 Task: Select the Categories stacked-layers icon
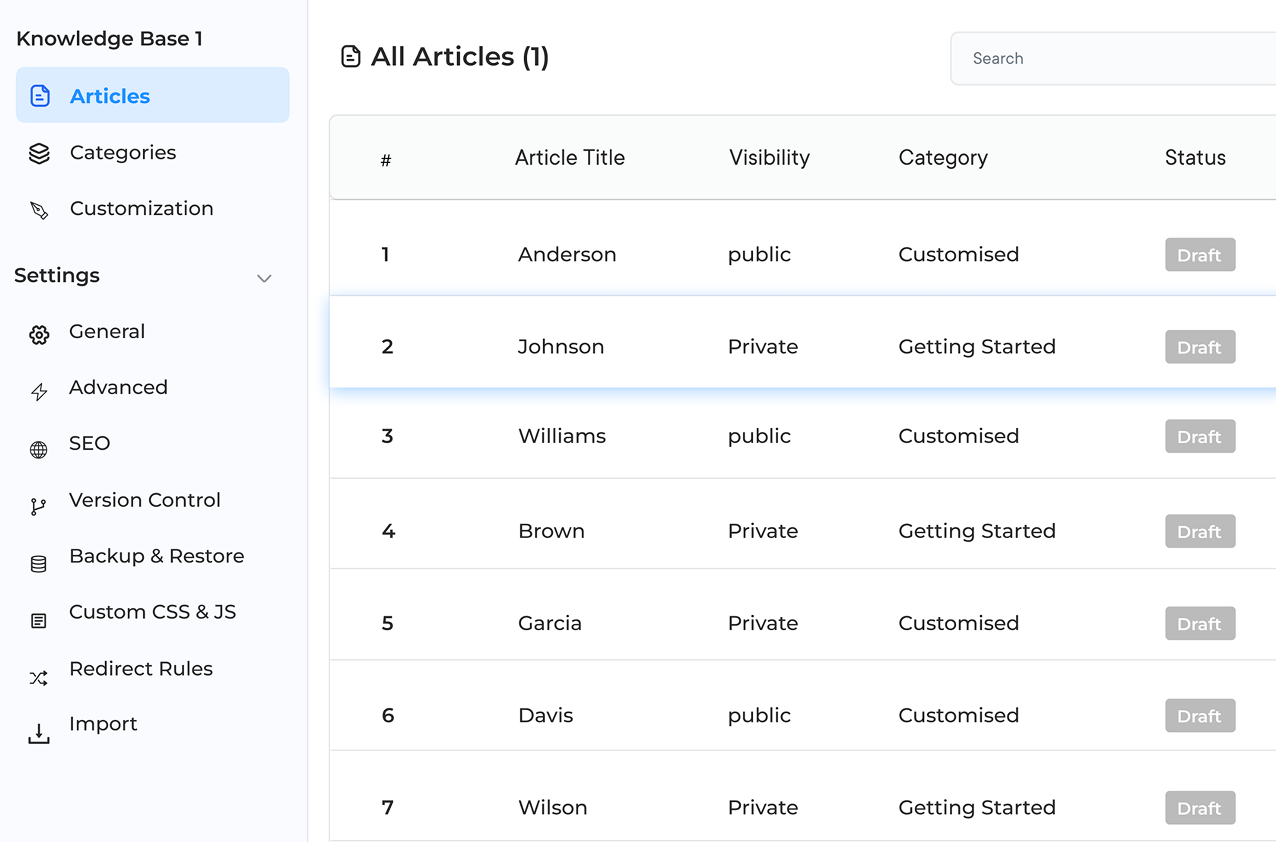(39, 152)
